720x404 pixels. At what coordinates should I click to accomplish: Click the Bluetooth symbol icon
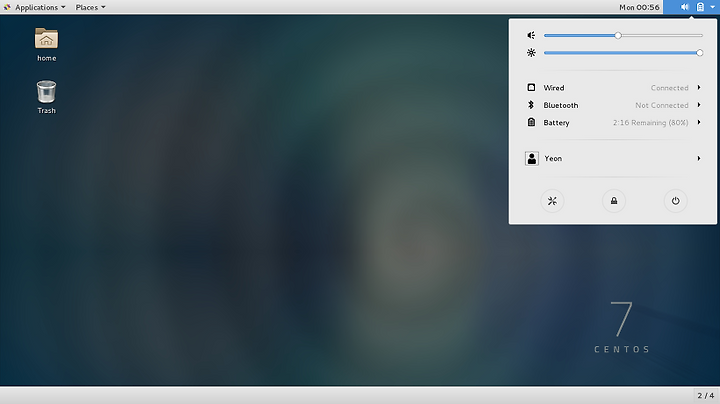coord(531,105)
